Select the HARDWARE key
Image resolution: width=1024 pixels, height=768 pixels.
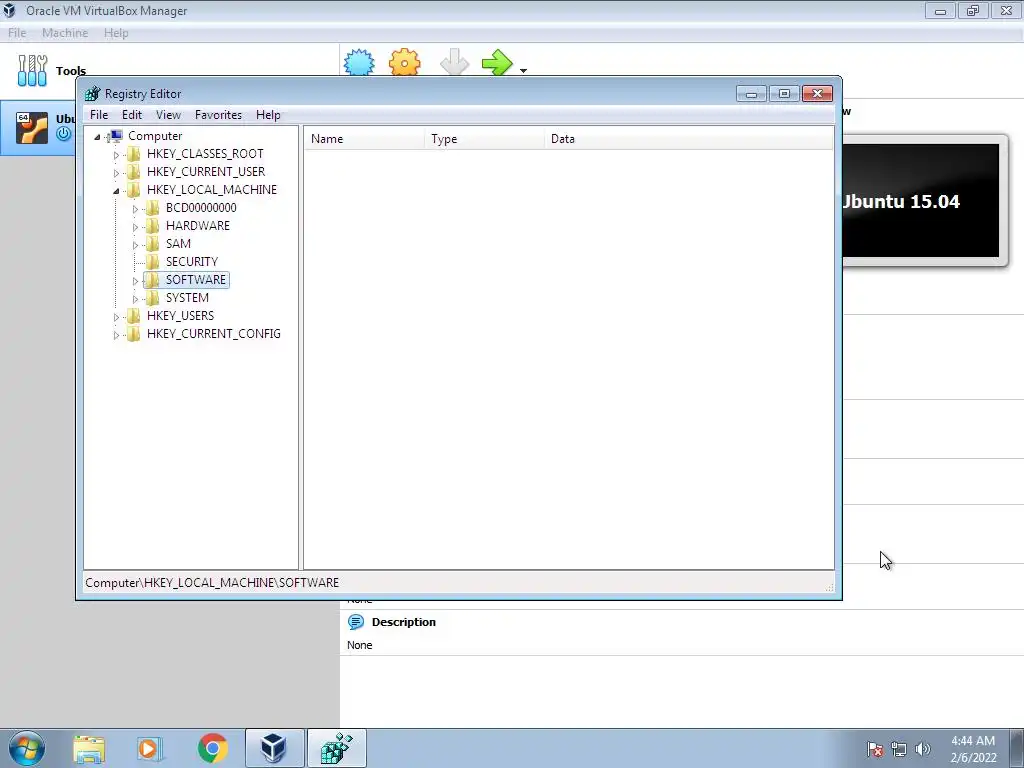click(x=198, y=225)
